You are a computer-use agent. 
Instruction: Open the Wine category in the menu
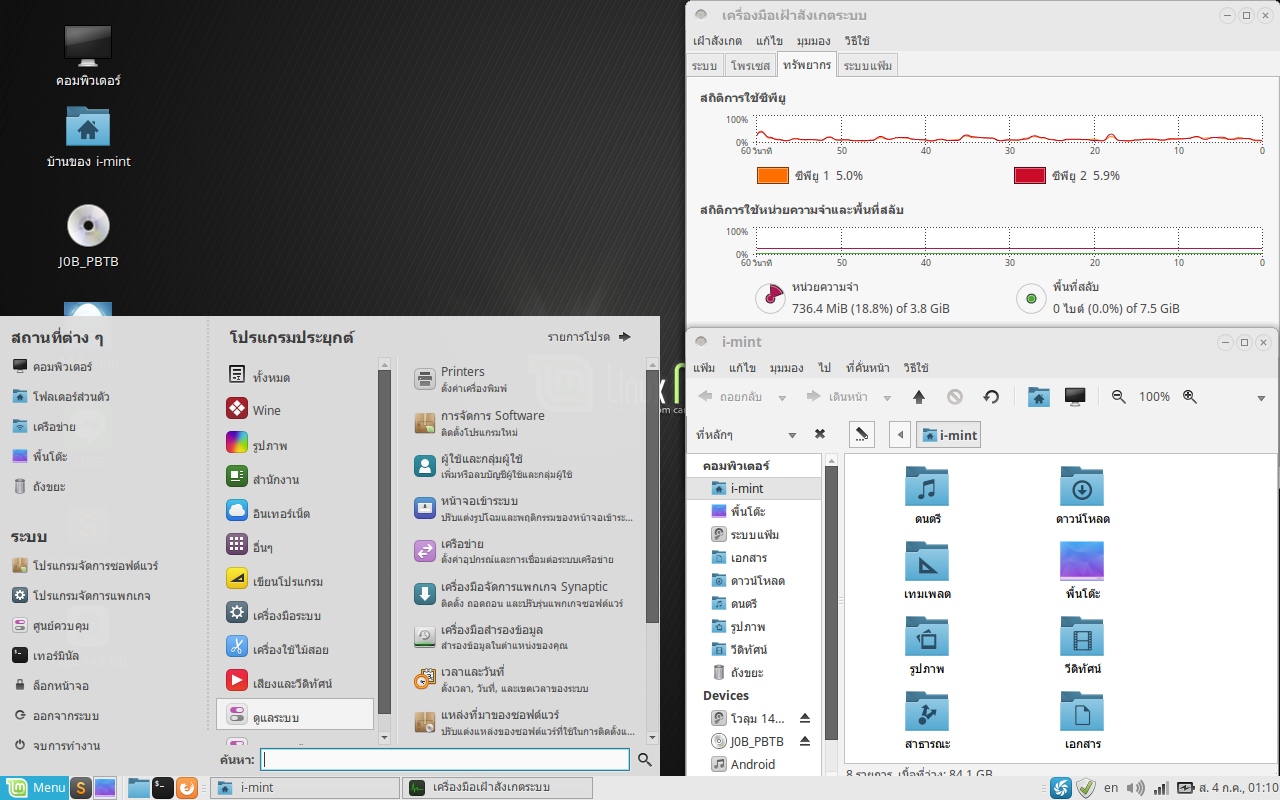coord(266,410)
